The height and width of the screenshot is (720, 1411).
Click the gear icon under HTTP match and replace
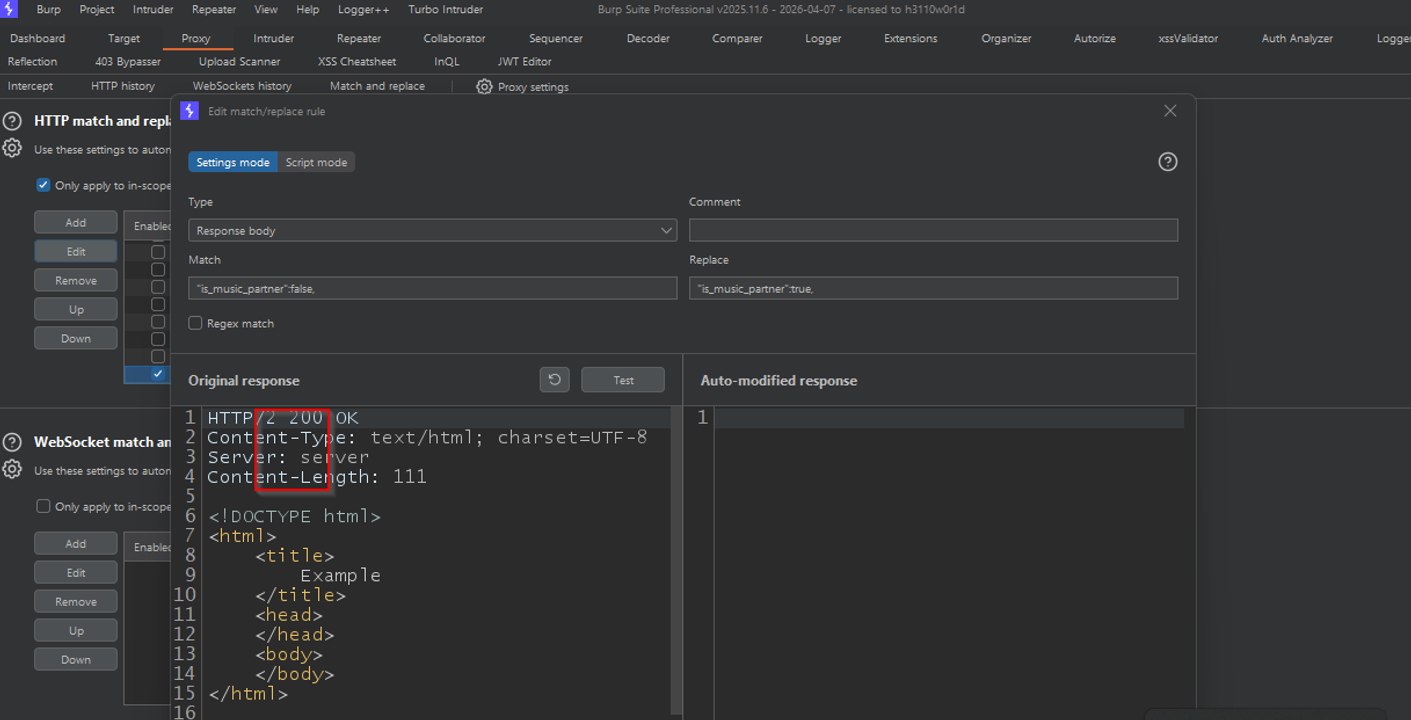point(12,149)
